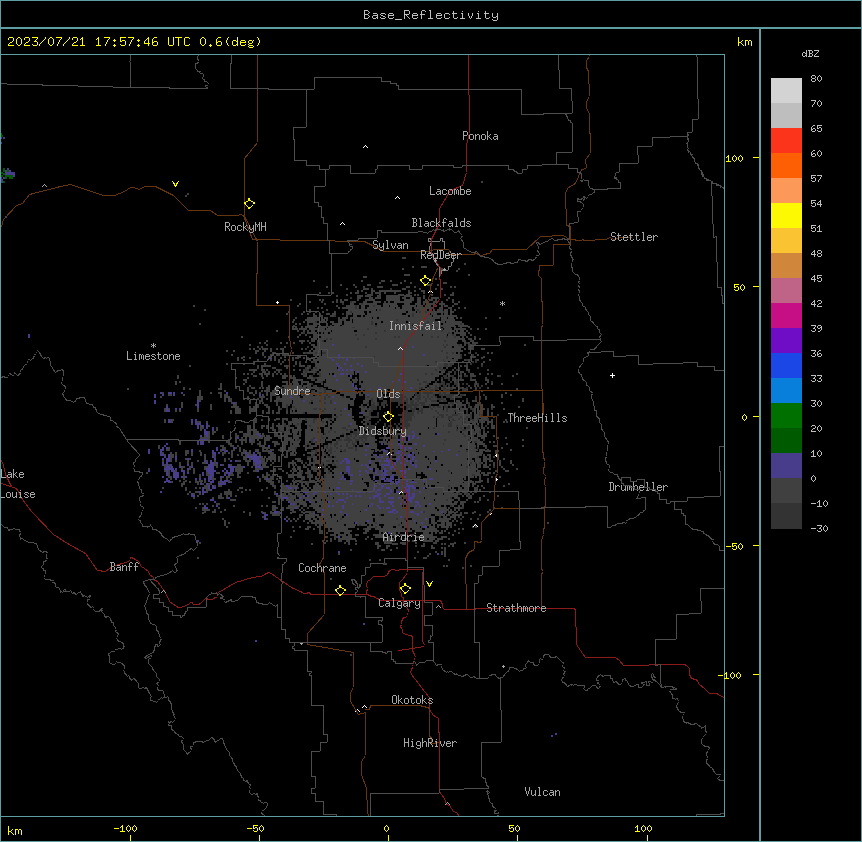
Task: Click the yellow diamond marker below Cochrane label
Action: (340, 591)
